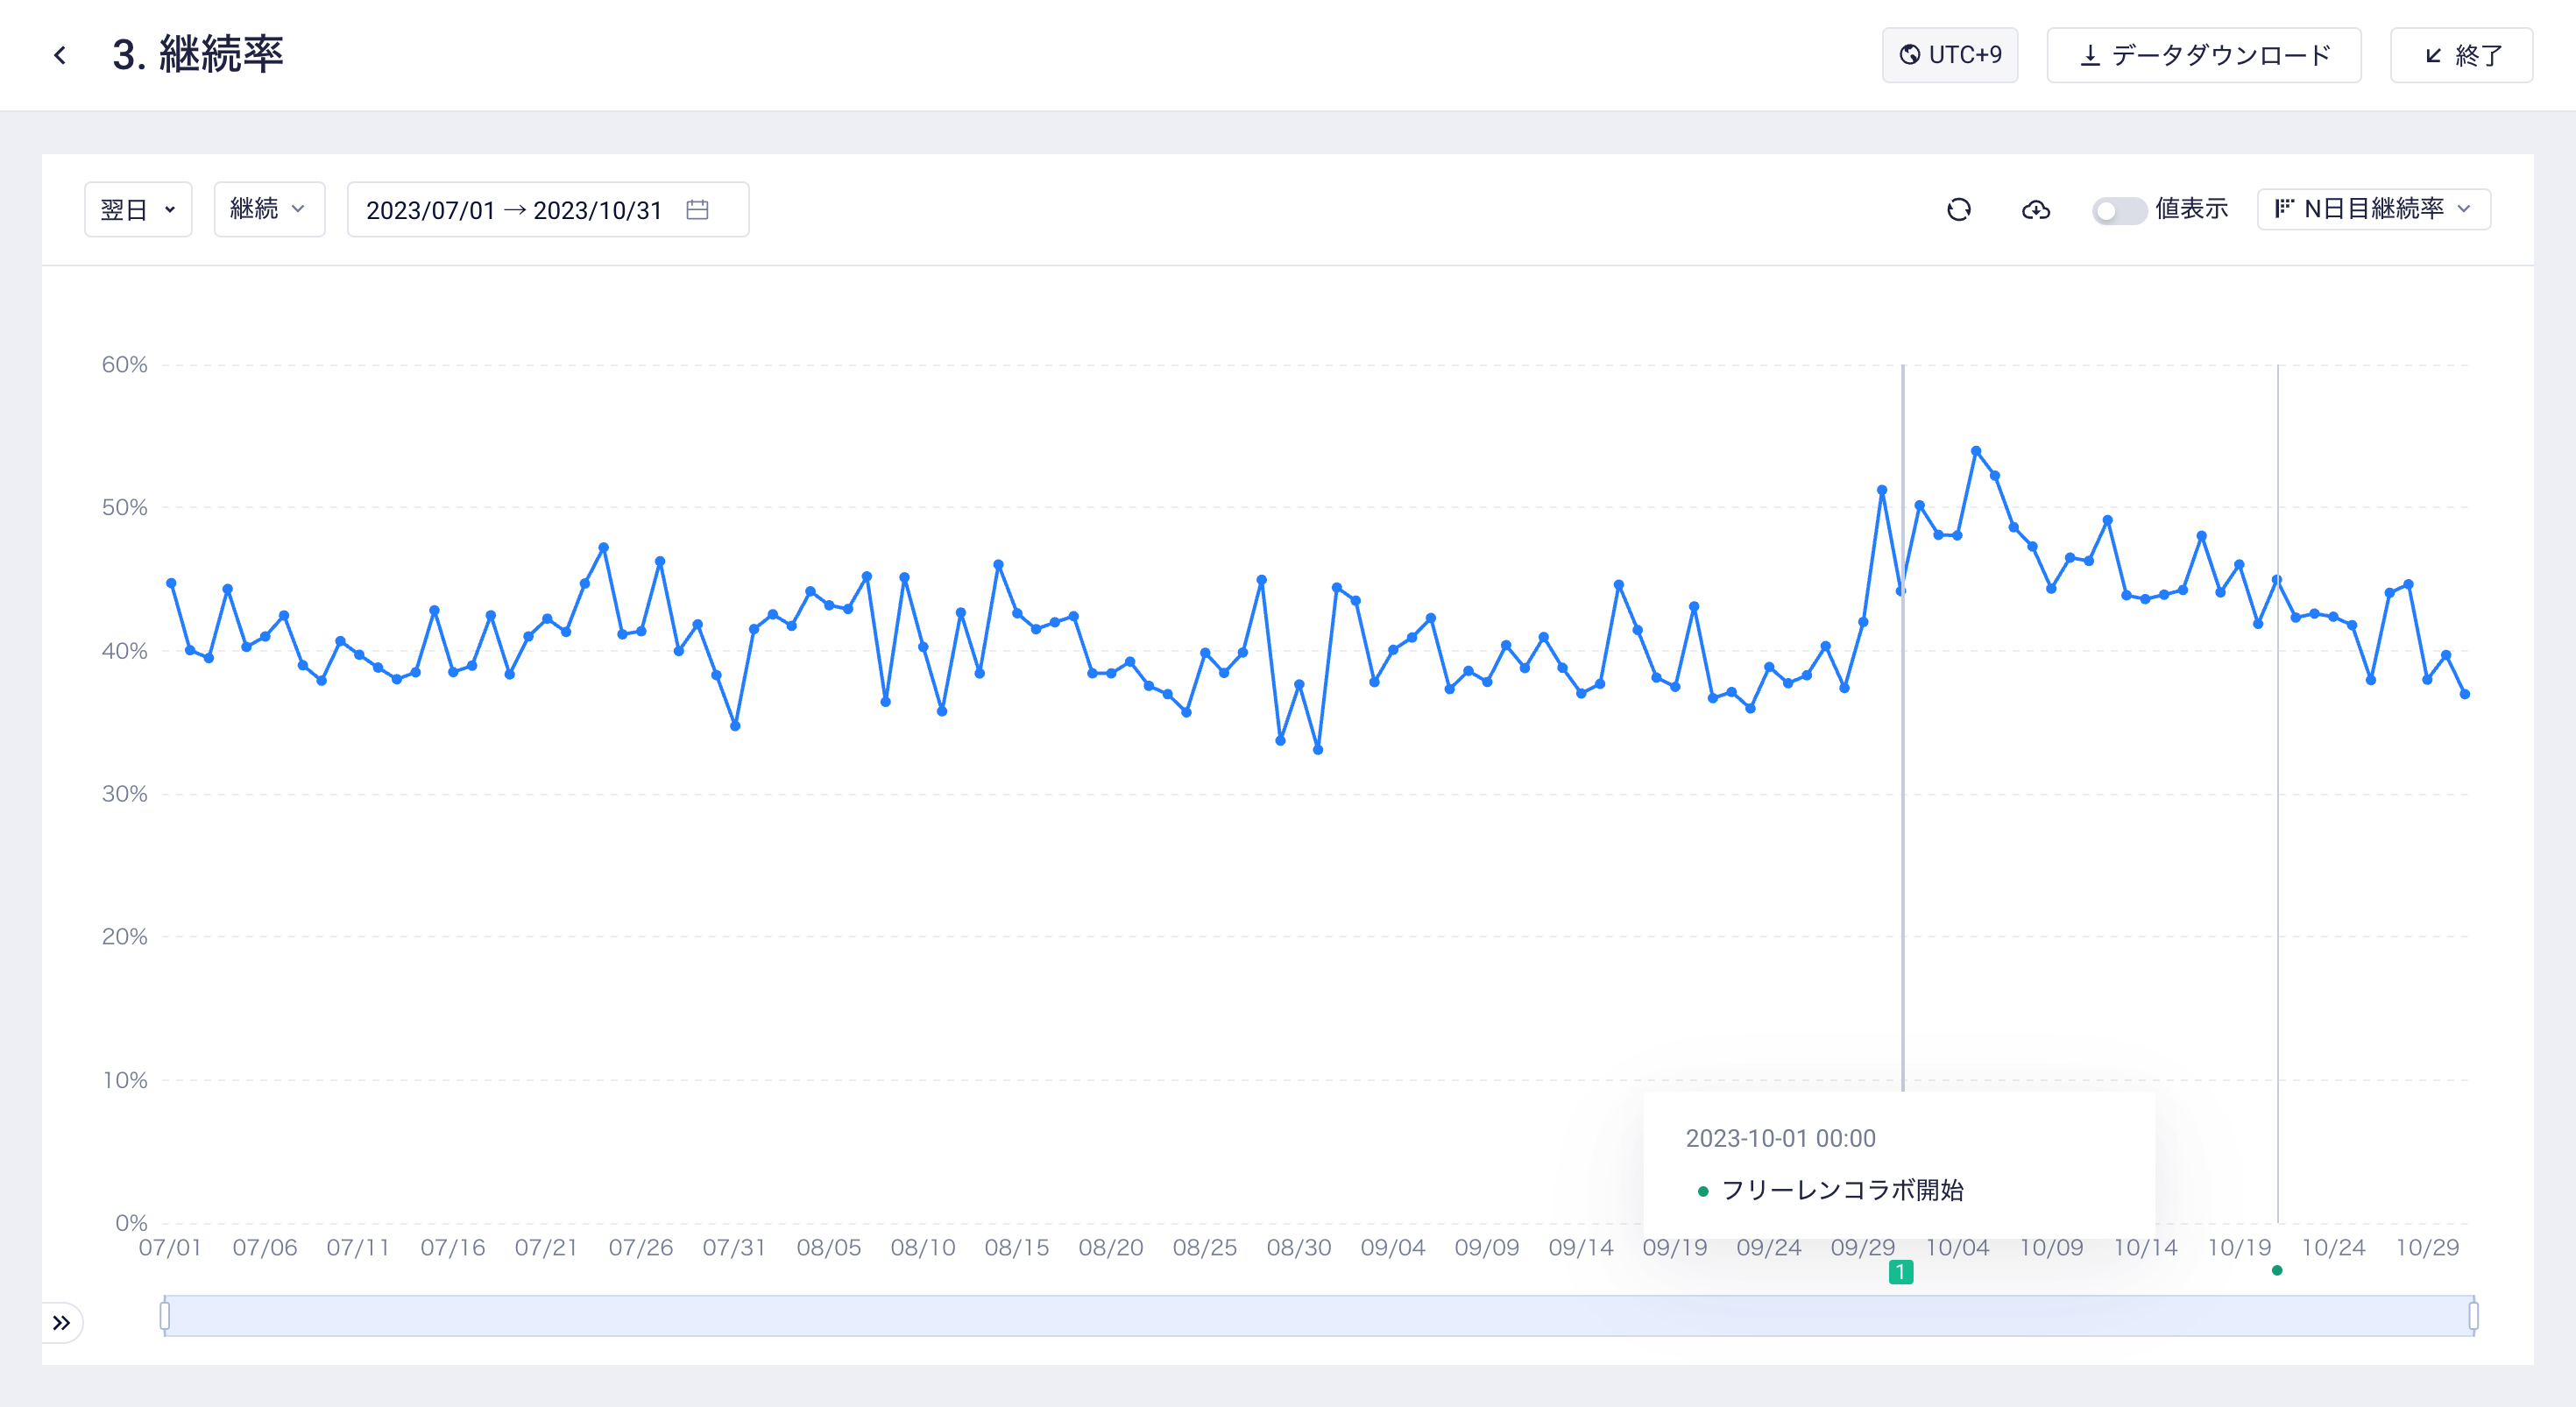Click the UTC+9 timezone button
This screenshot has width=2576, height=1407.
pos(1949,55)
